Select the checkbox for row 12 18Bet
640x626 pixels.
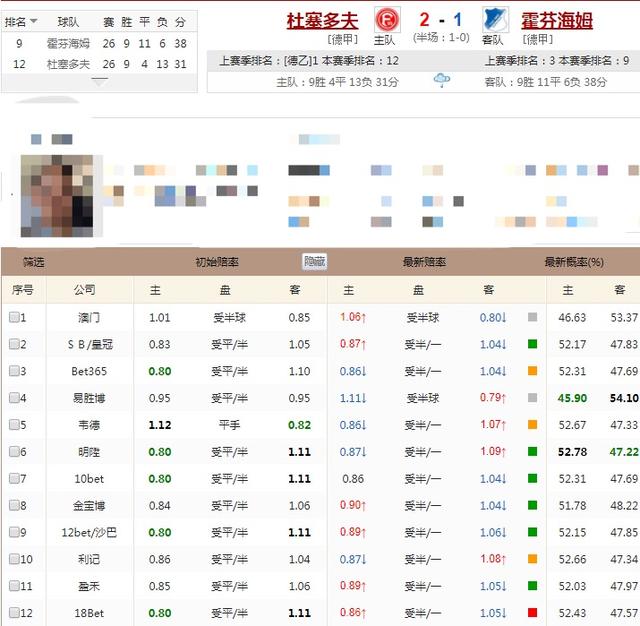[14, 612]
